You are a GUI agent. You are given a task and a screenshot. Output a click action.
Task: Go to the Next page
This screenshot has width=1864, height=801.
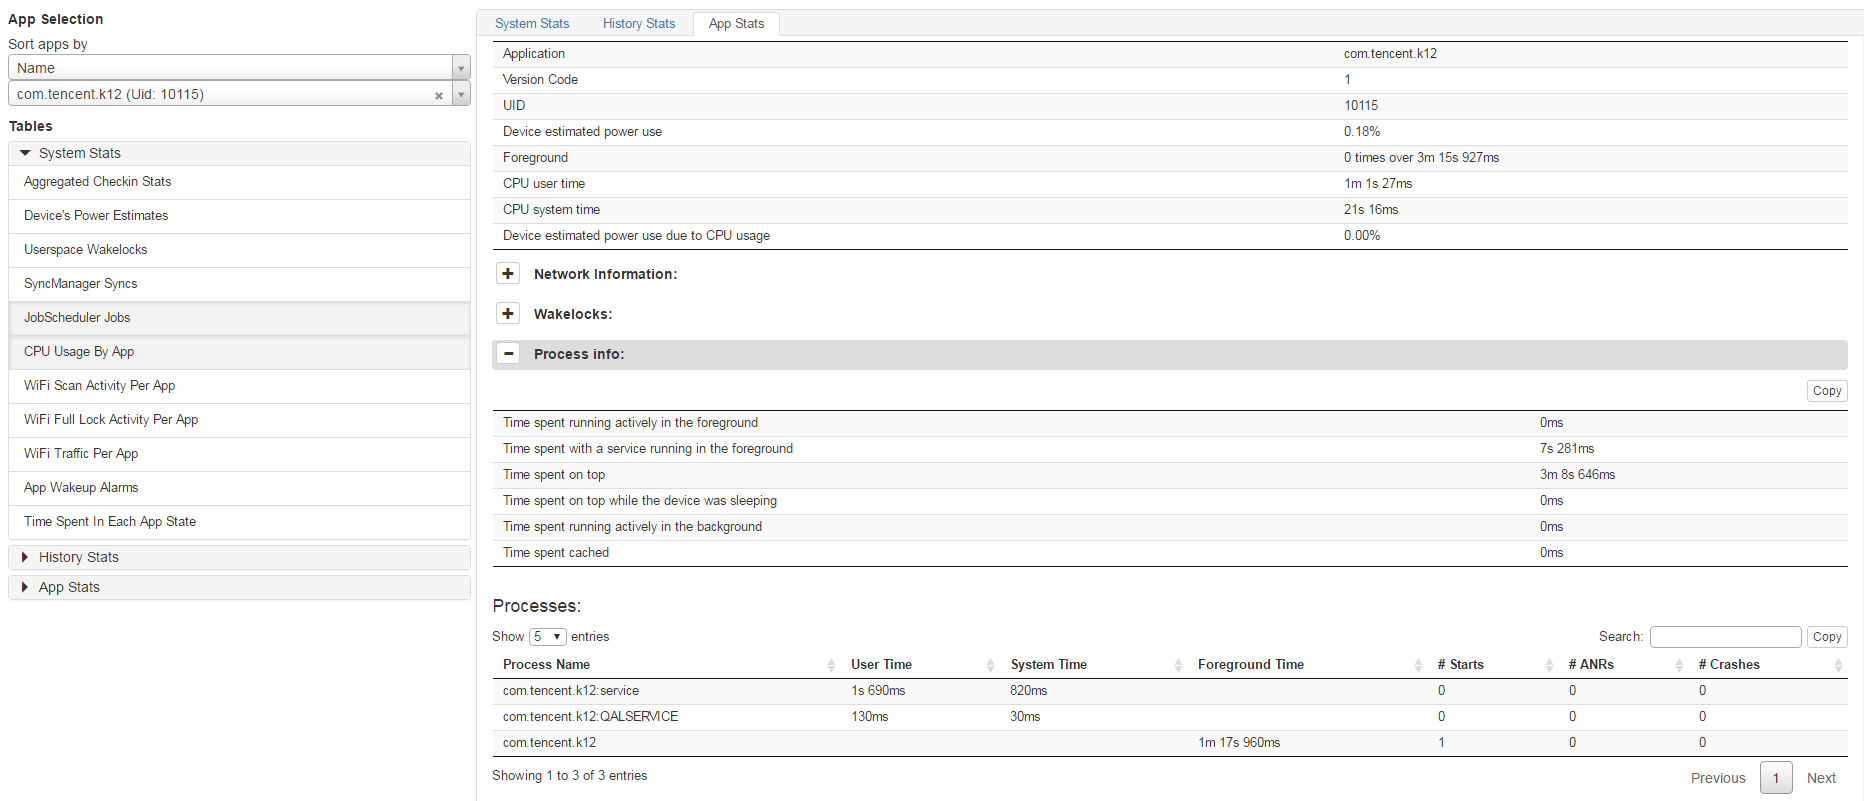point(1821,778)
